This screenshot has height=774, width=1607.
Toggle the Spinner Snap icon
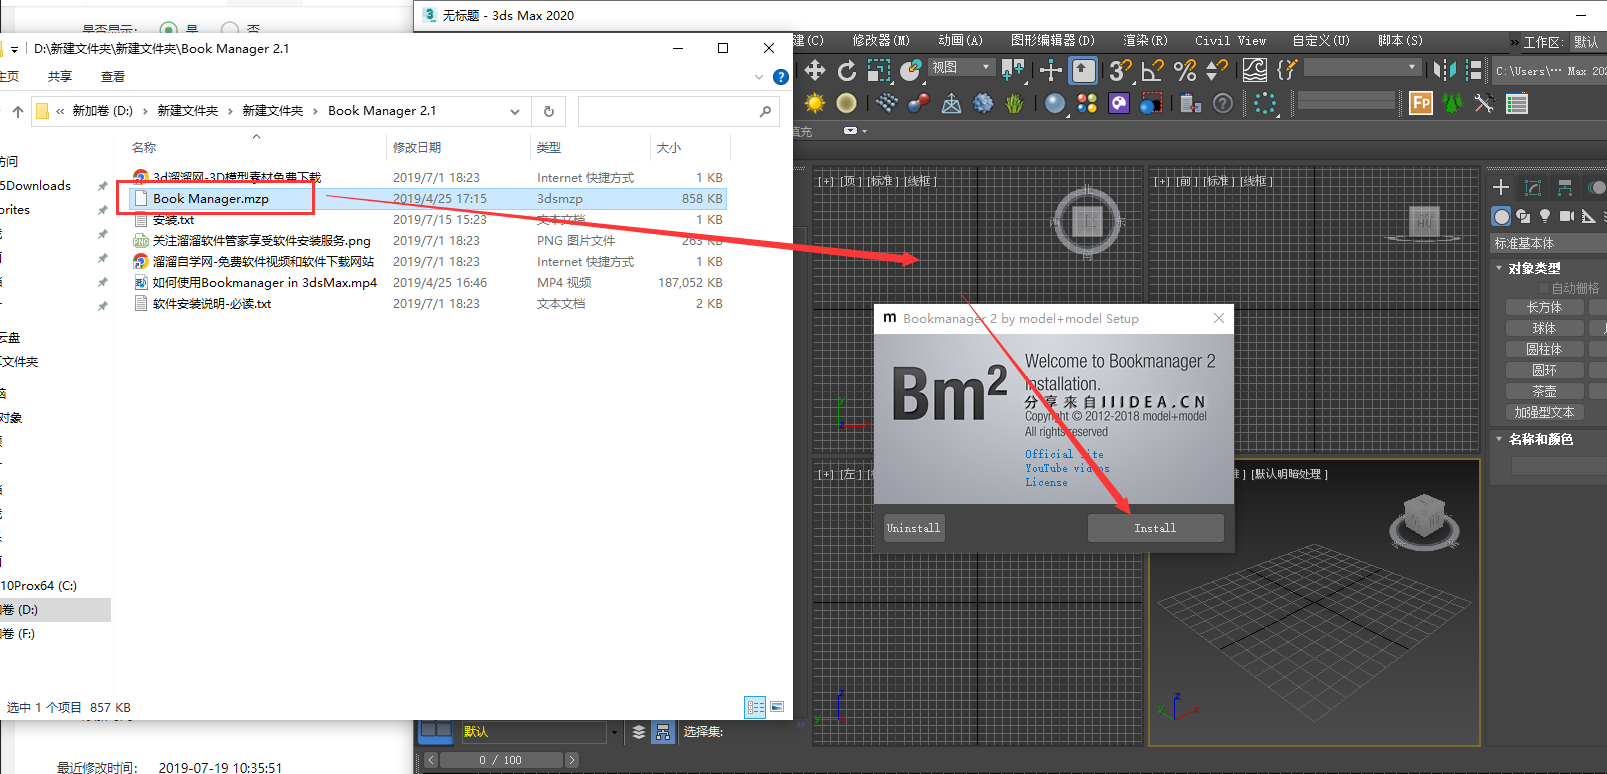point(1217,70)
